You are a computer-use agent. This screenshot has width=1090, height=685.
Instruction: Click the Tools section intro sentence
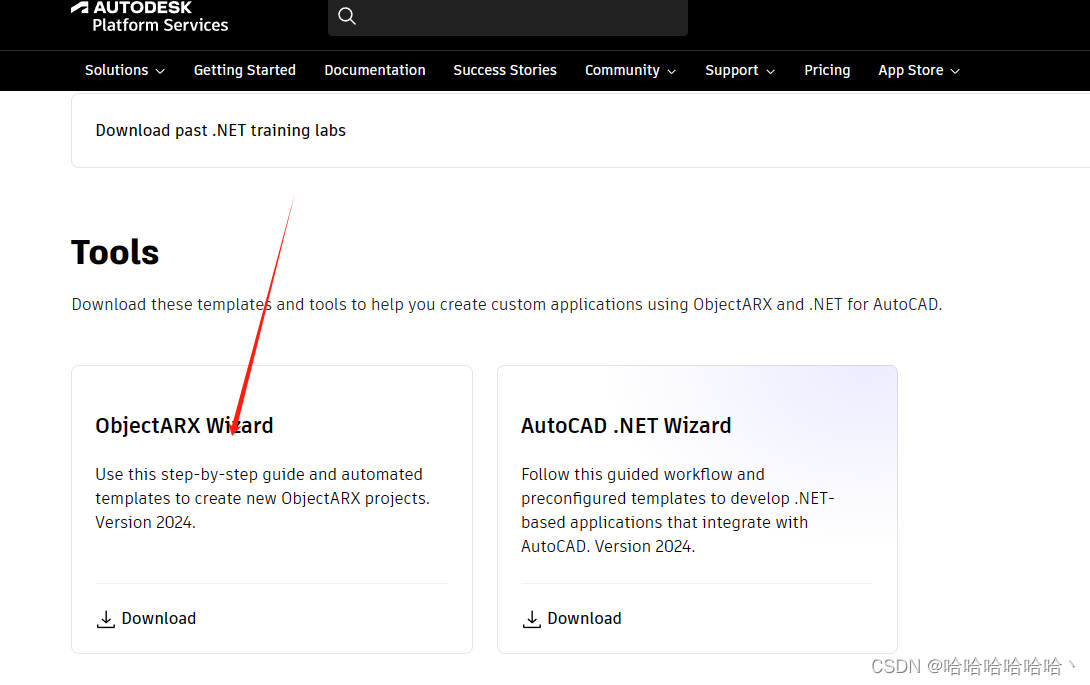tap(507, 305)
